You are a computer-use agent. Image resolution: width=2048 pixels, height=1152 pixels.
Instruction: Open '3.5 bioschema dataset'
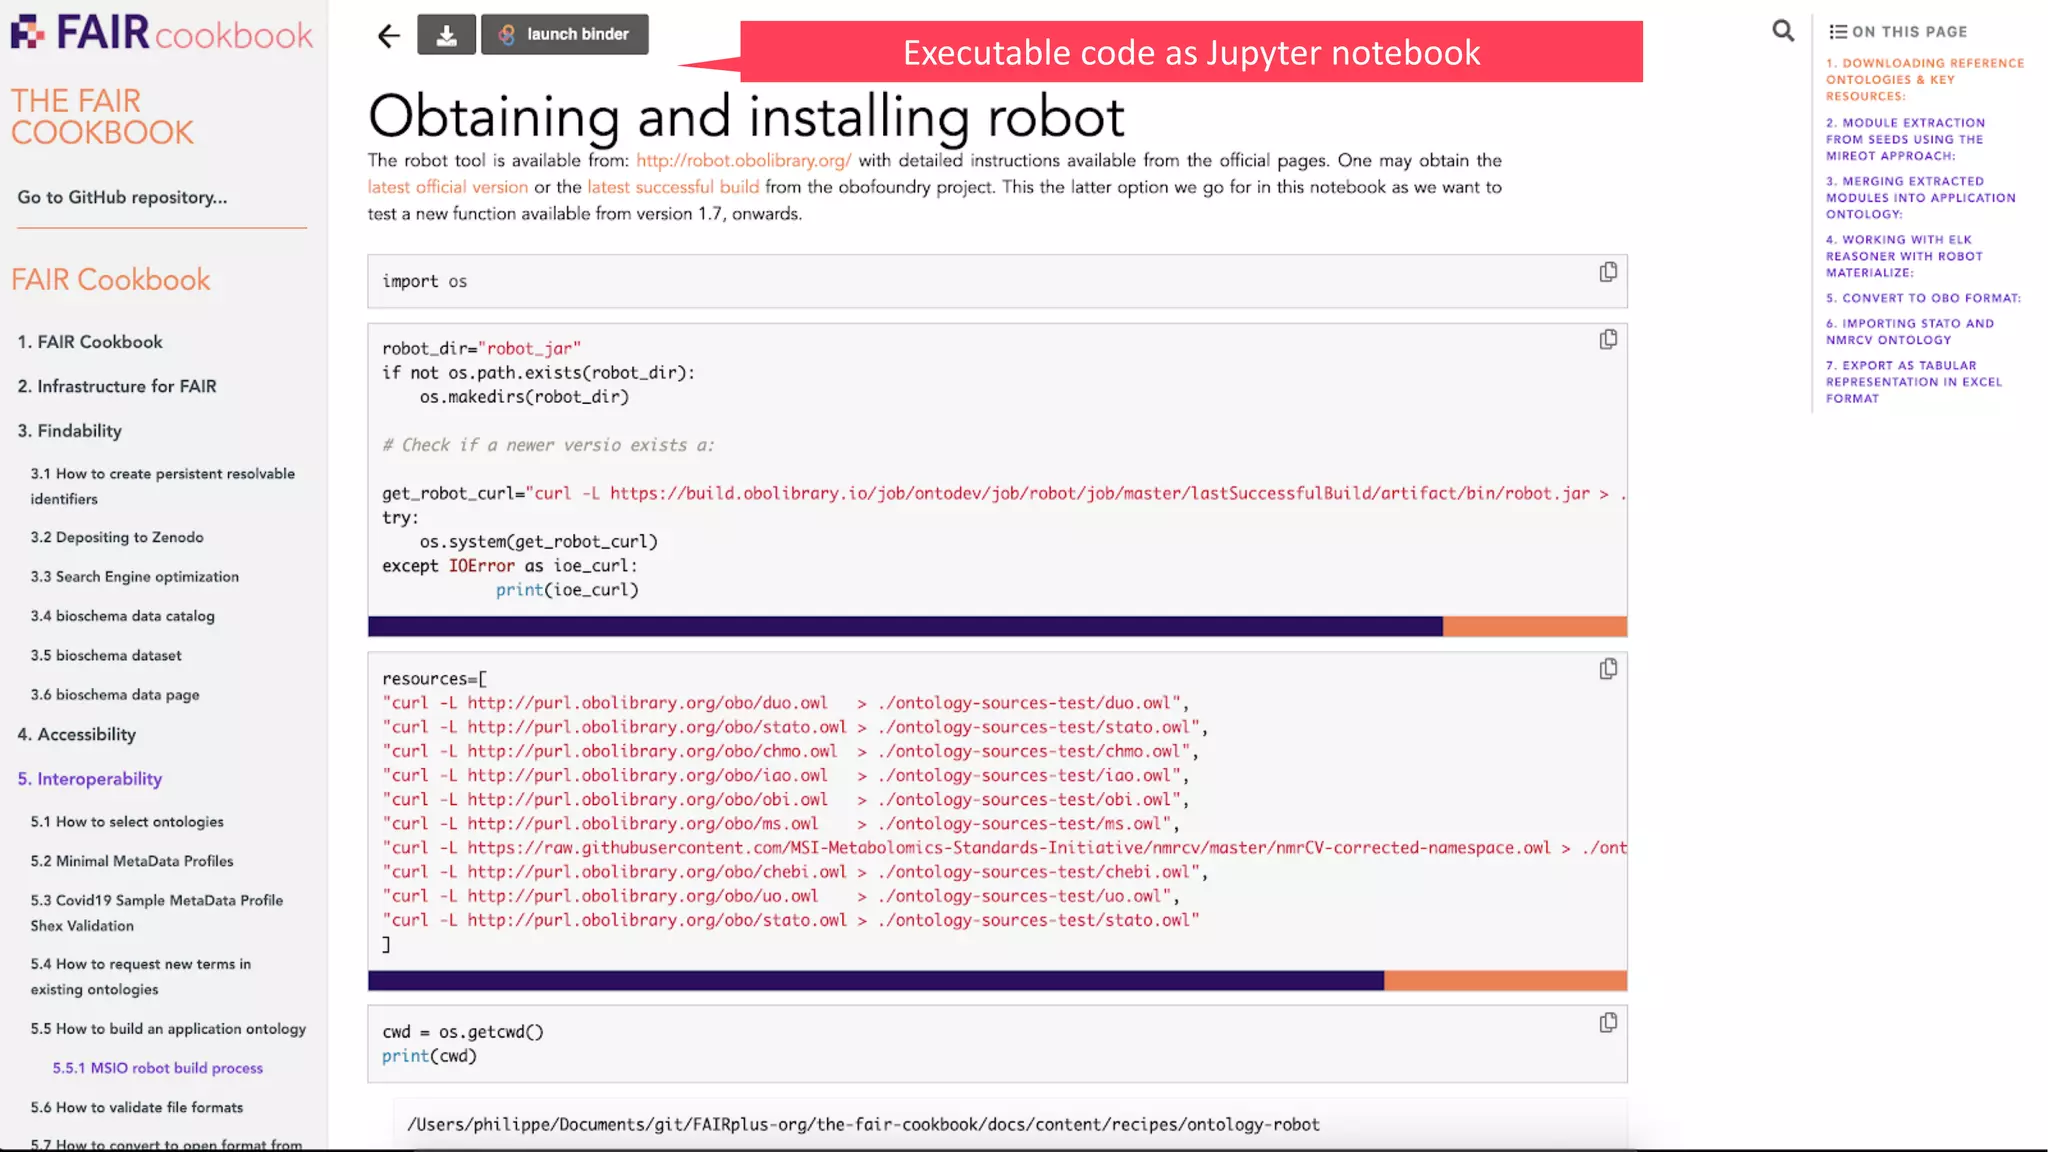(106, 656)
